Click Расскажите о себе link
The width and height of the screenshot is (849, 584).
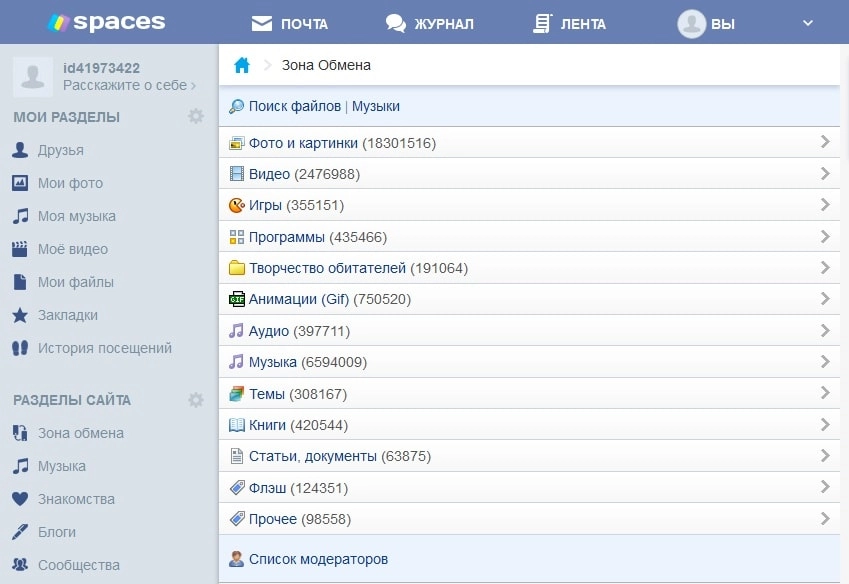click(129, 86)
